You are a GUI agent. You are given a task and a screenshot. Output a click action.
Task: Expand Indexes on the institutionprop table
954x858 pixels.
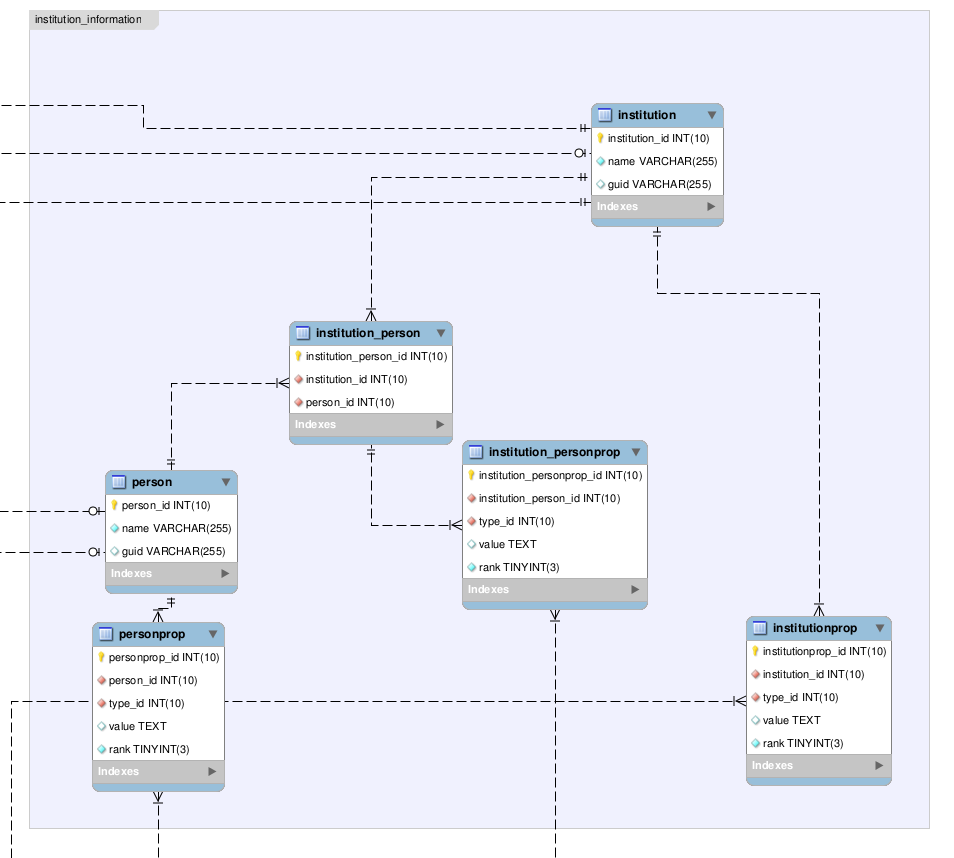818,765
